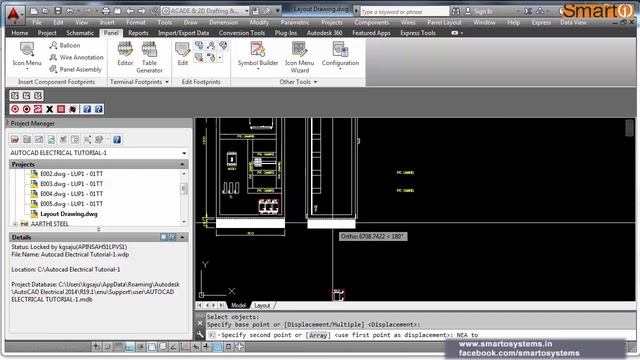The image size is (640, 360).
Task: Open the Terminal Strip Editor
Action: click(x=125, y=54)
